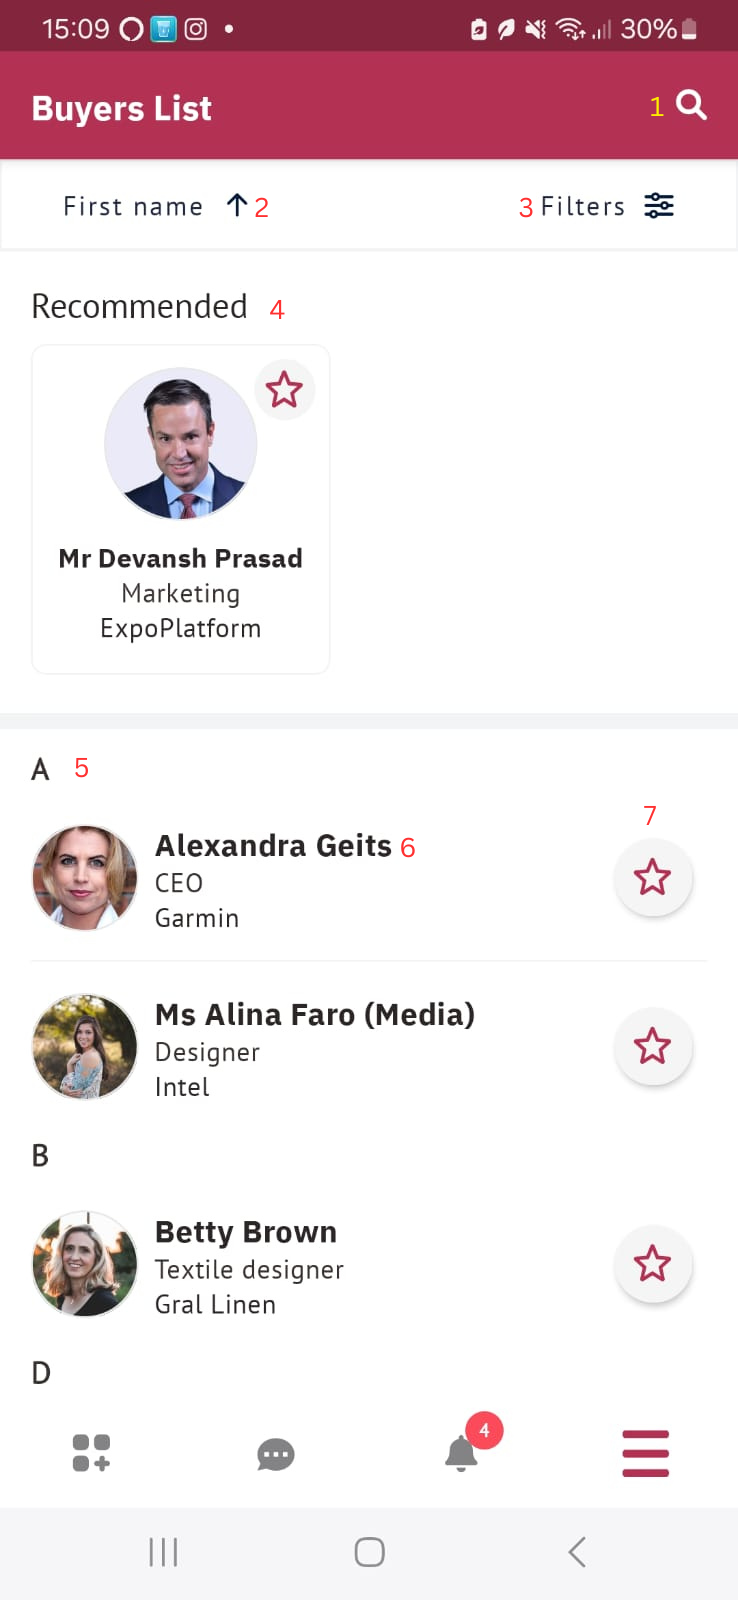Open the Filters sliders icon
The image size is (738, 1600).
[658, 206]
